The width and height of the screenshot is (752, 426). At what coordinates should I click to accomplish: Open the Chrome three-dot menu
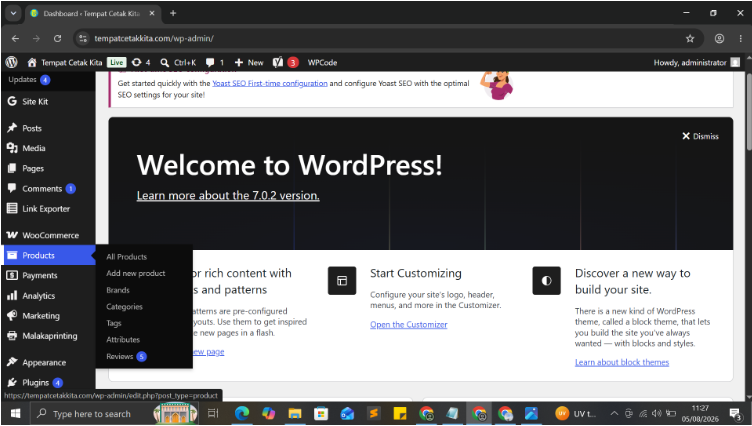click(x=740, y=38)
